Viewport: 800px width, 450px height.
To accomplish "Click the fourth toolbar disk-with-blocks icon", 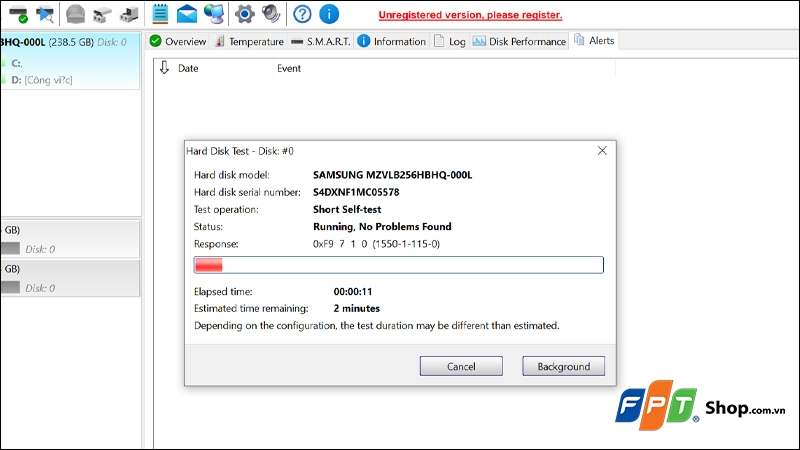I will click(102, 14).
